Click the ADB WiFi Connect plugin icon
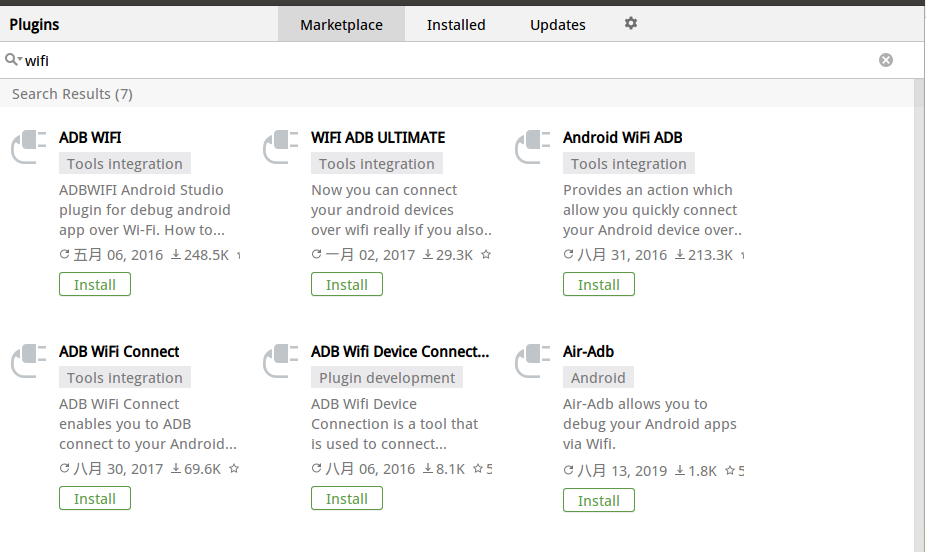Viewport: 926px width, 552px height. (x=29, y=360)
